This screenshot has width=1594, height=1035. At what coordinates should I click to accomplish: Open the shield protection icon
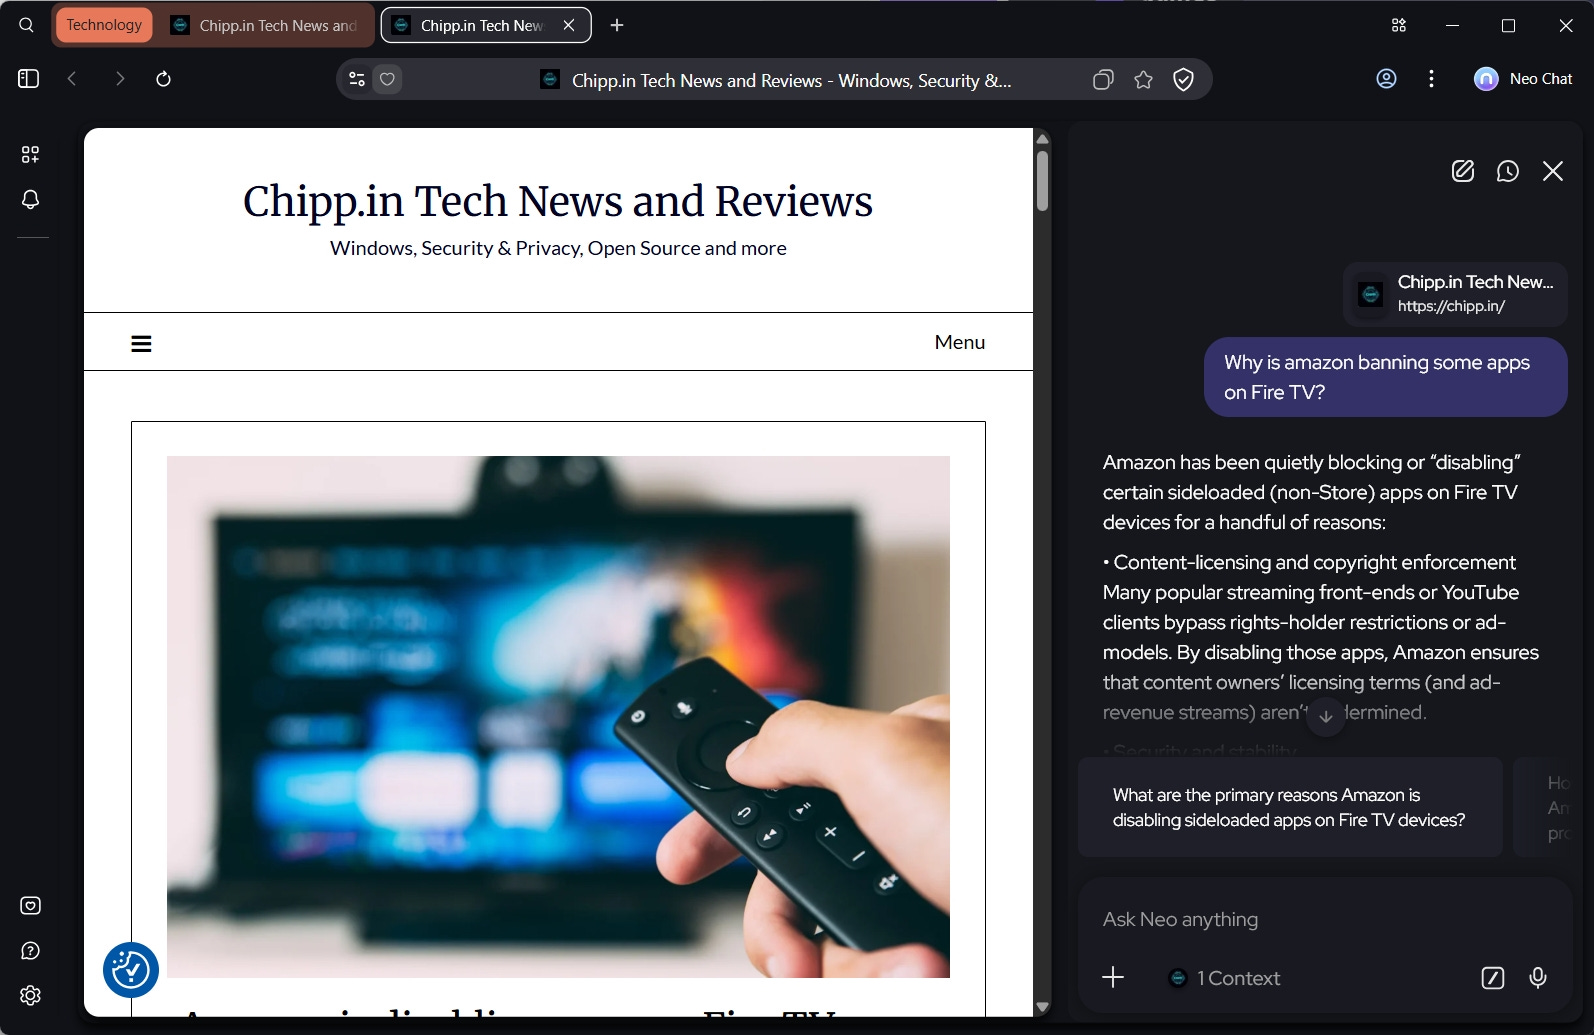pos(1183,80)
